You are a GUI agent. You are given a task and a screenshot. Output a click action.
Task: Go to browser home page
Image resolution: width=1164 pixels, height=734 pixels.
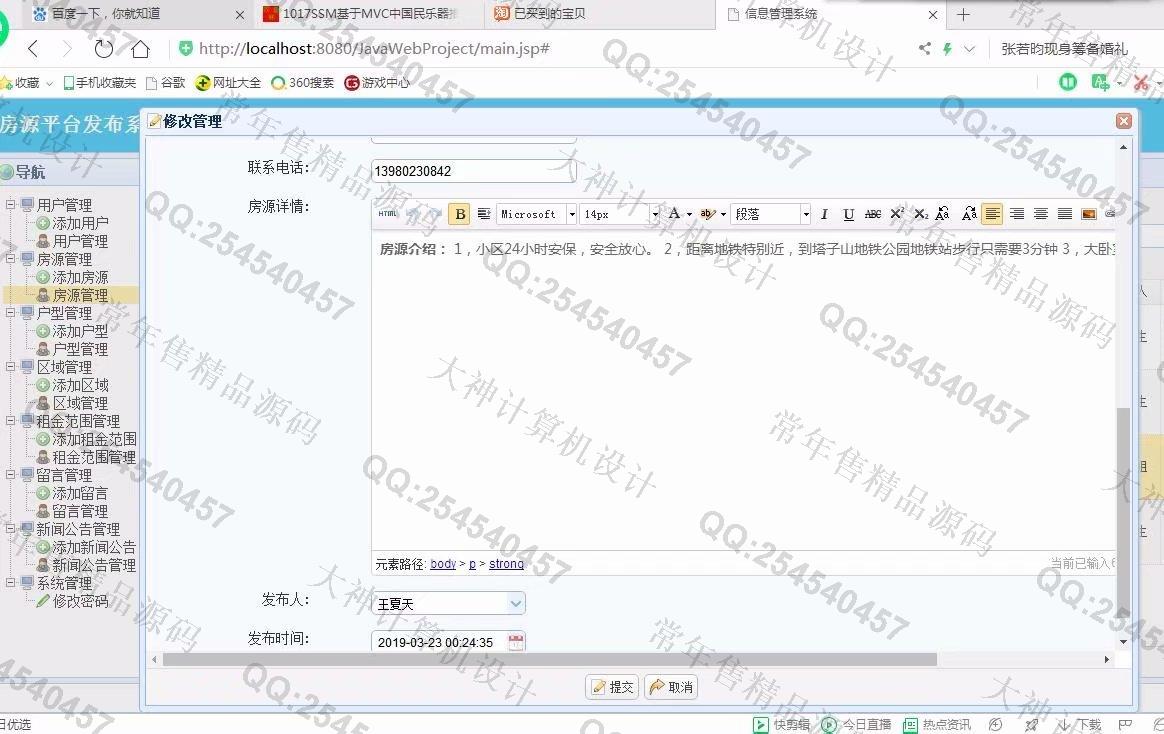click(140, 49)
